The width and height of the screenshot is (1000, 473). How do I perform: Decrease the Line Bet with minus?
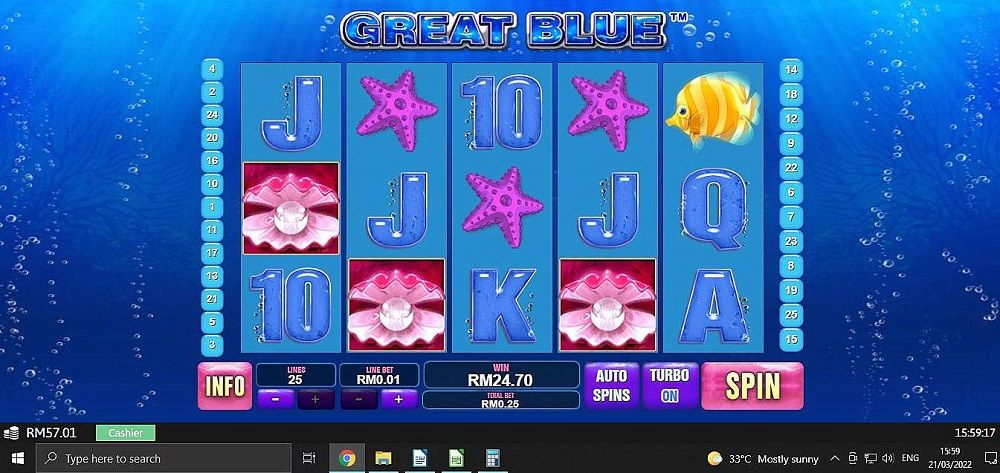[x=358, y=400]
